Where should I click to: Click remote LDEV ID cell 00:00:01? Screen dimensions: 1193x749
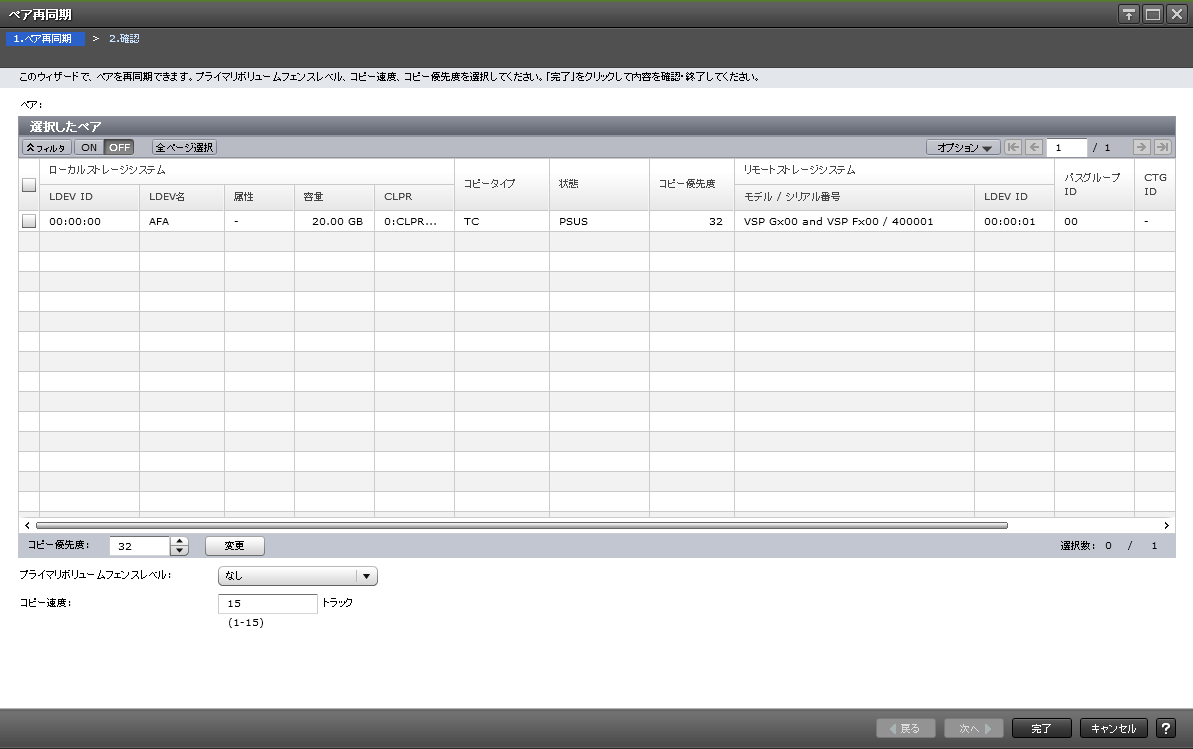1013,222
